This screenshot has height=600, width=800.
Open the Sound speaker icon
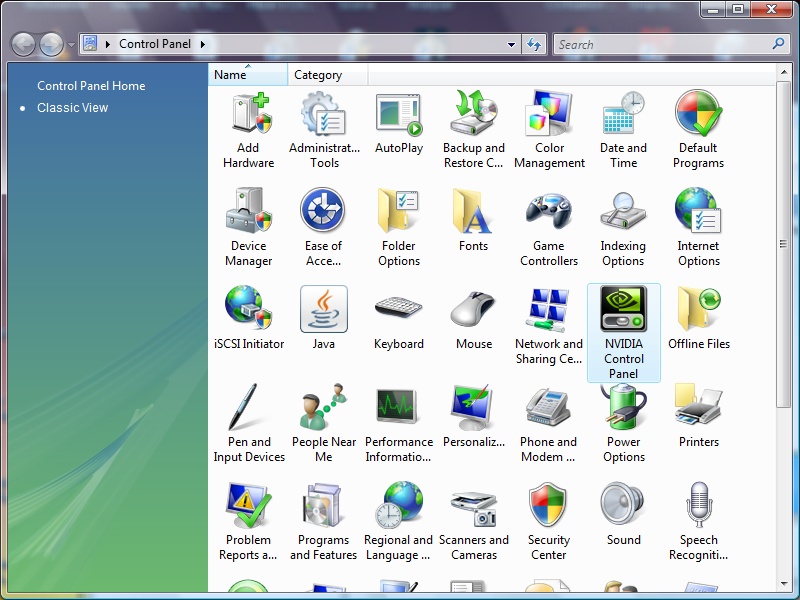click(624, 506)
